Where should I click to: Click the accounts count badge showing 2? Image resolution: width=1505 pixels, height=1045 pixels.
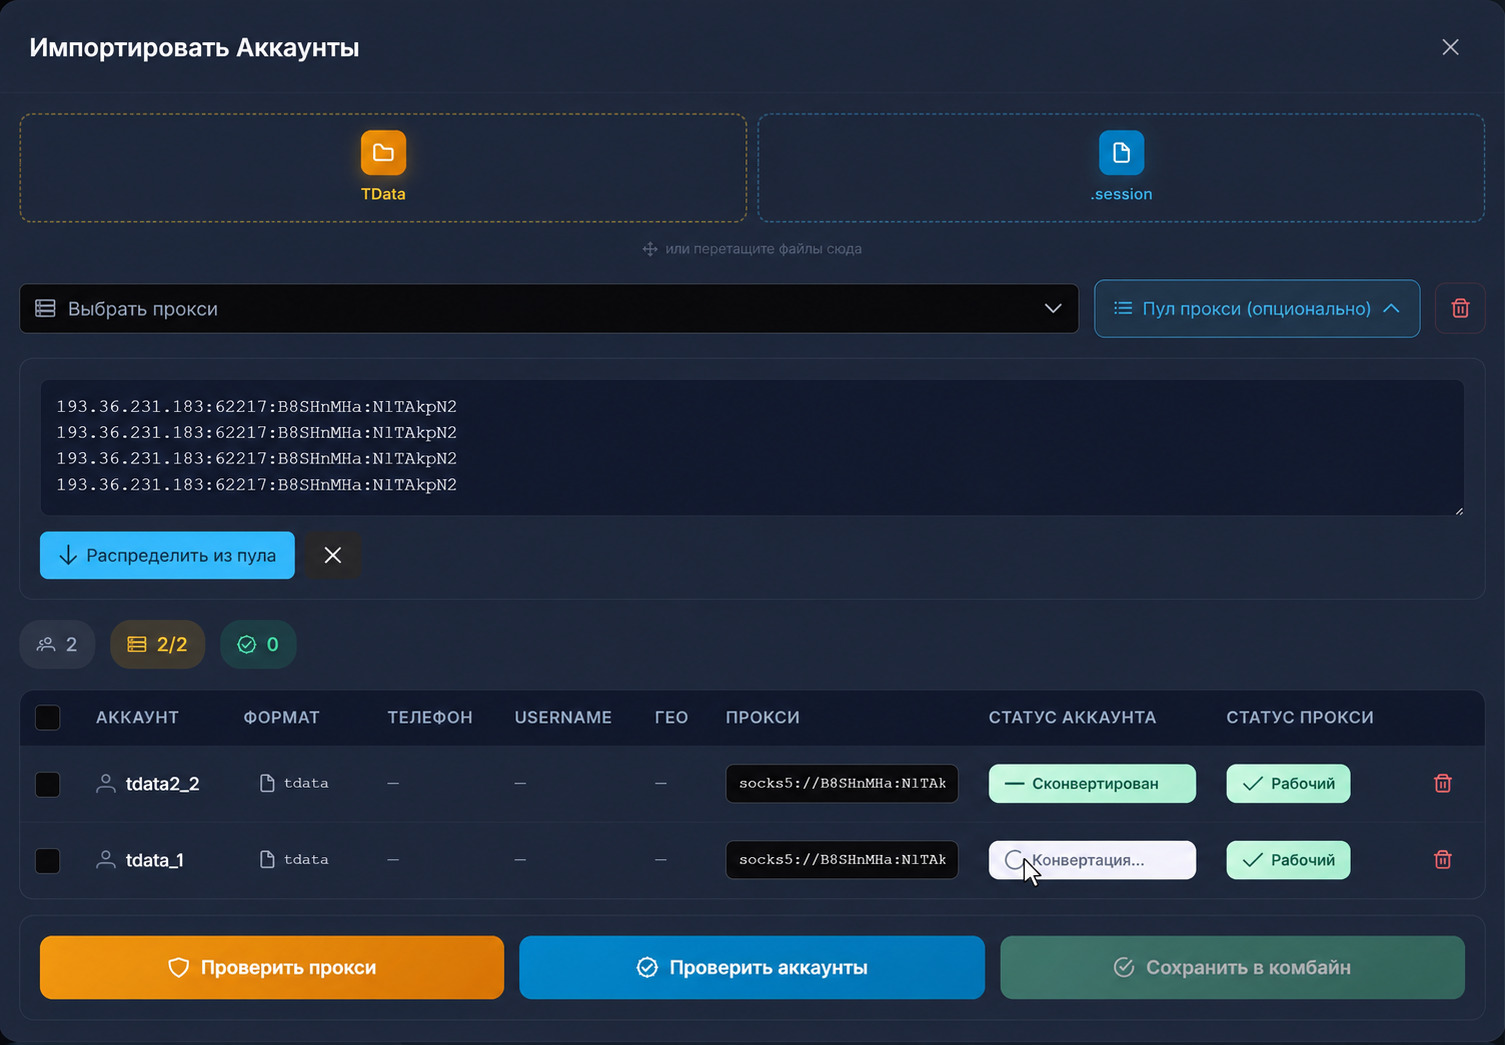(57, 644)
